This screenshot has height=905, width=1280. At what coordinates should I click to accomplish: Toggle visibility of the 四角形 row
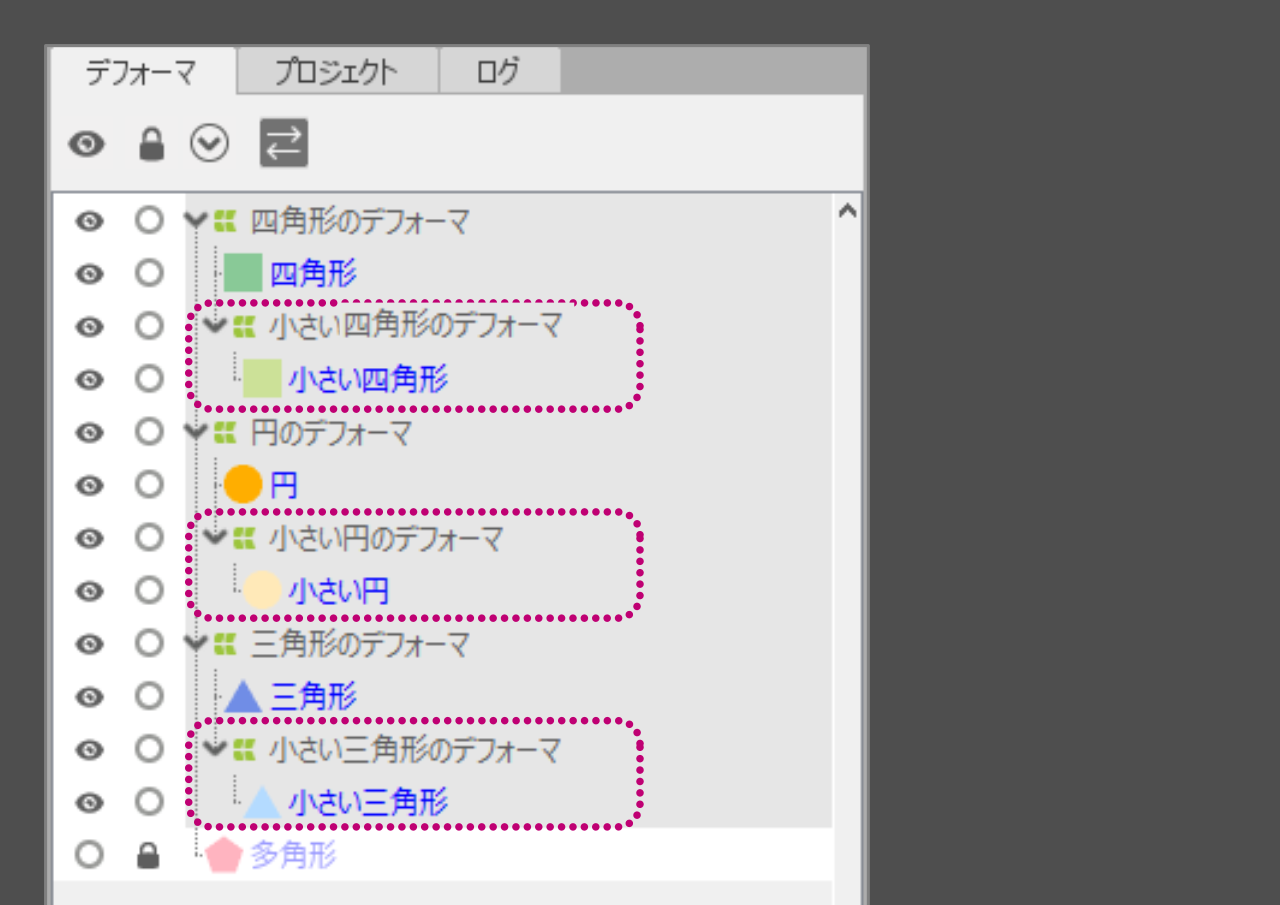pos(90,273)
